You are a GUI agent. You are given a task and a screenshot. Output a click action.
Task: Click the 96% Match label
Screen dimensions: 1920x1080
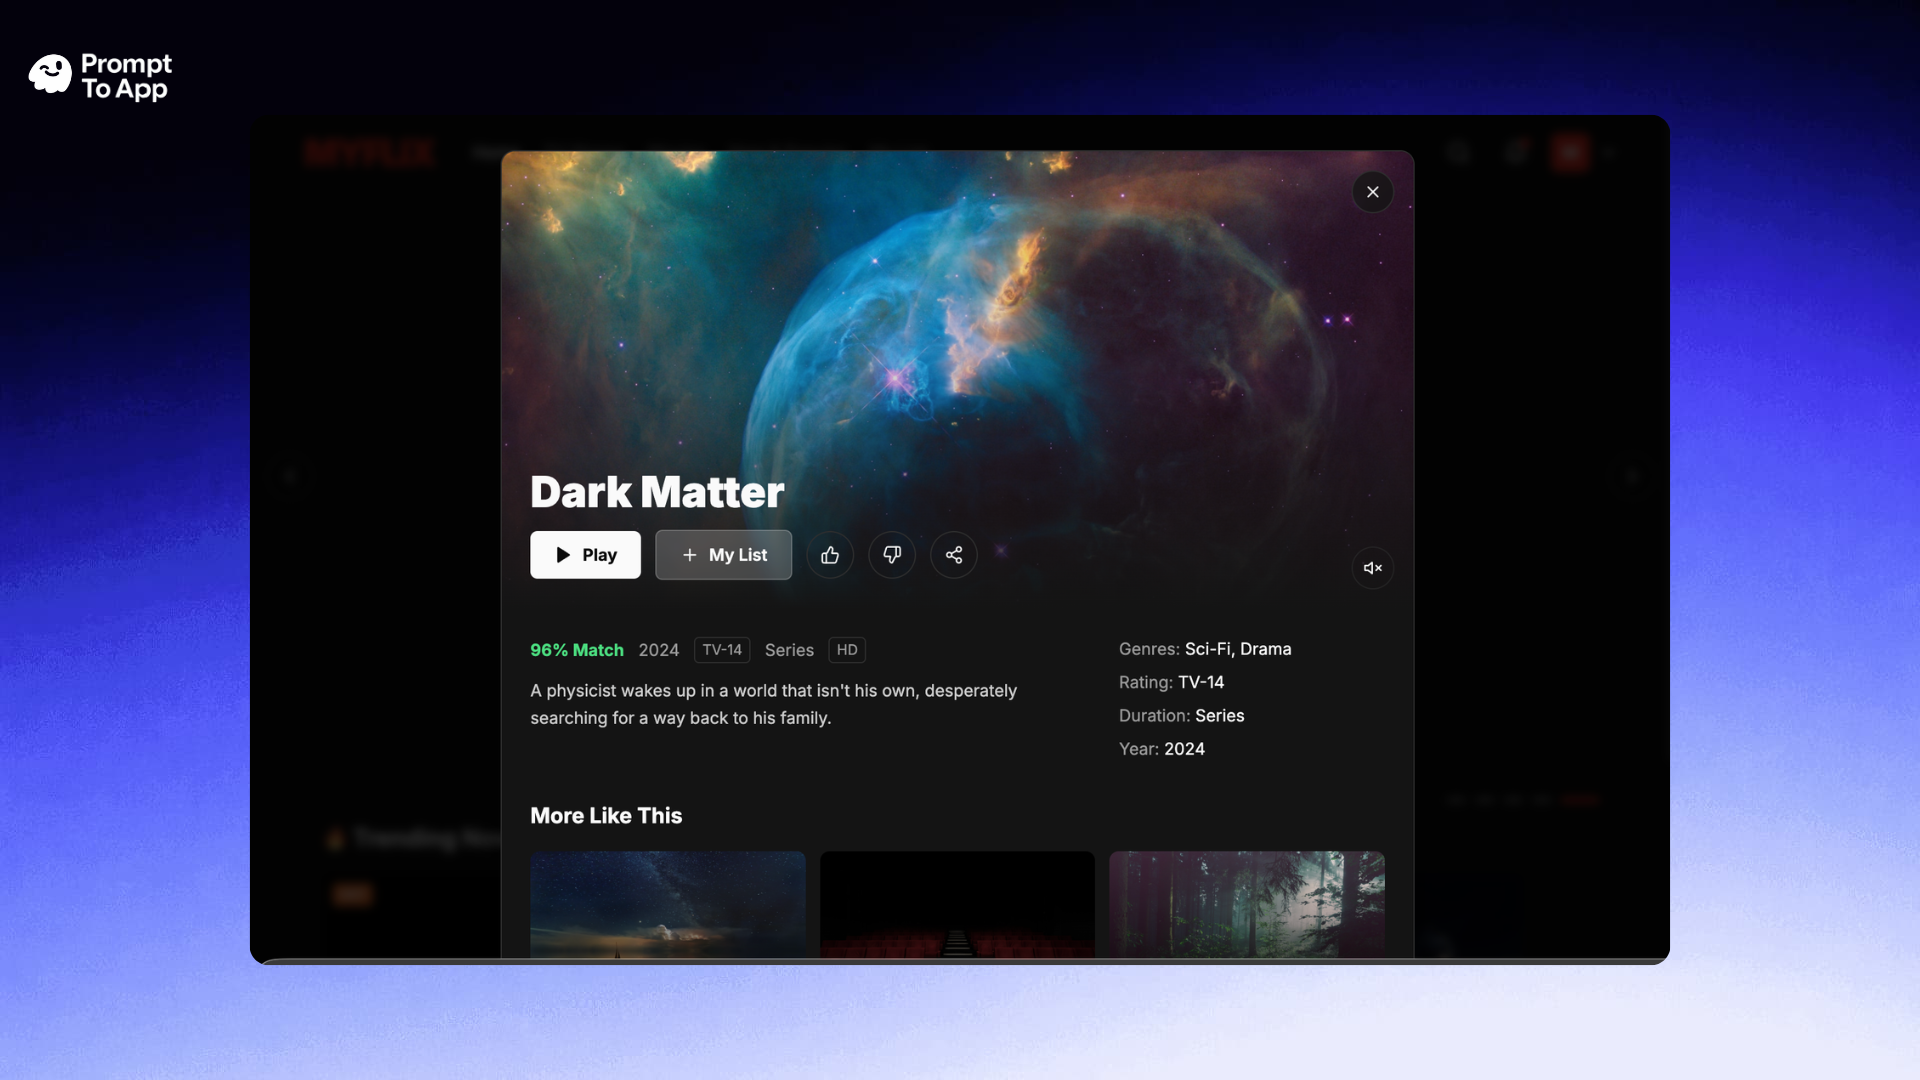[577, 649]
